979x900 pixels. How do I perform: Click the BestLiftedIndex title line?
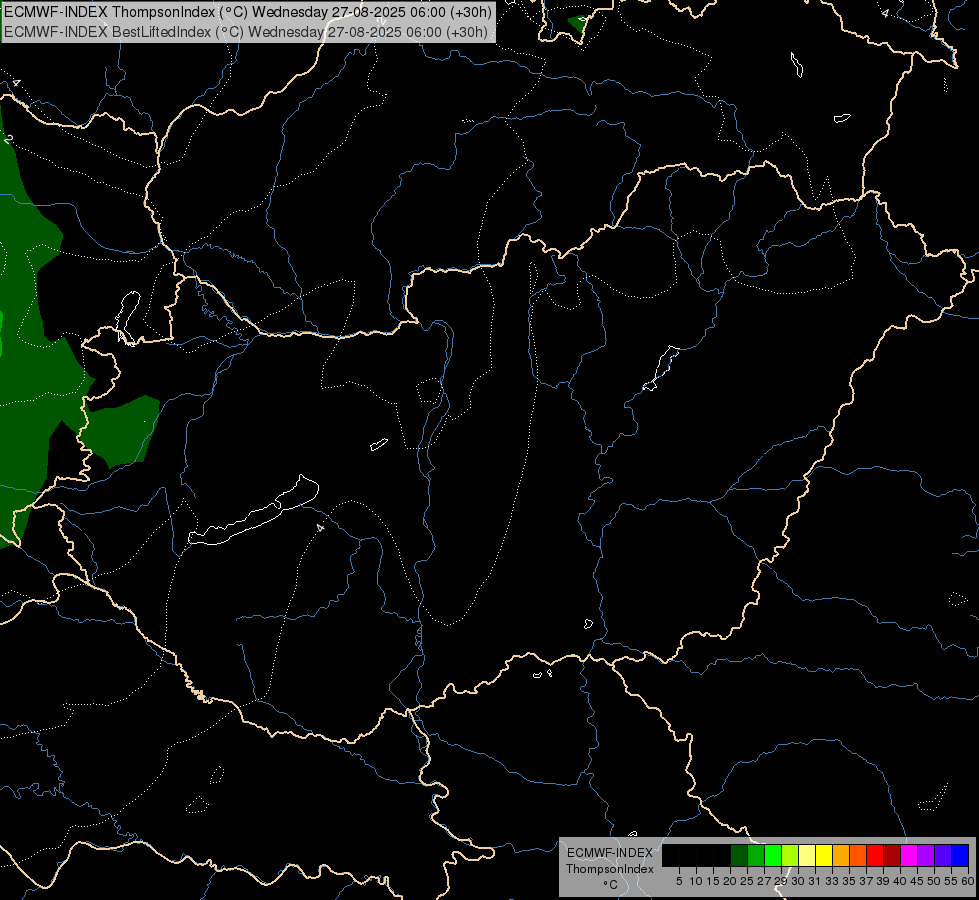[246, 32]
